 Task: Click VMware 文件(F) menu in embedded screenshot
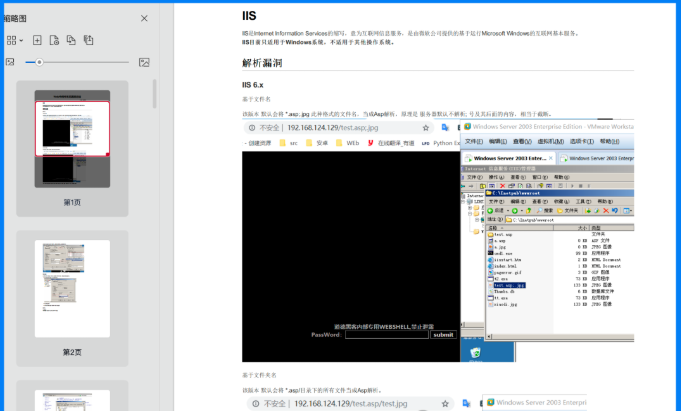pyautogui.click(x=474, y=142)
